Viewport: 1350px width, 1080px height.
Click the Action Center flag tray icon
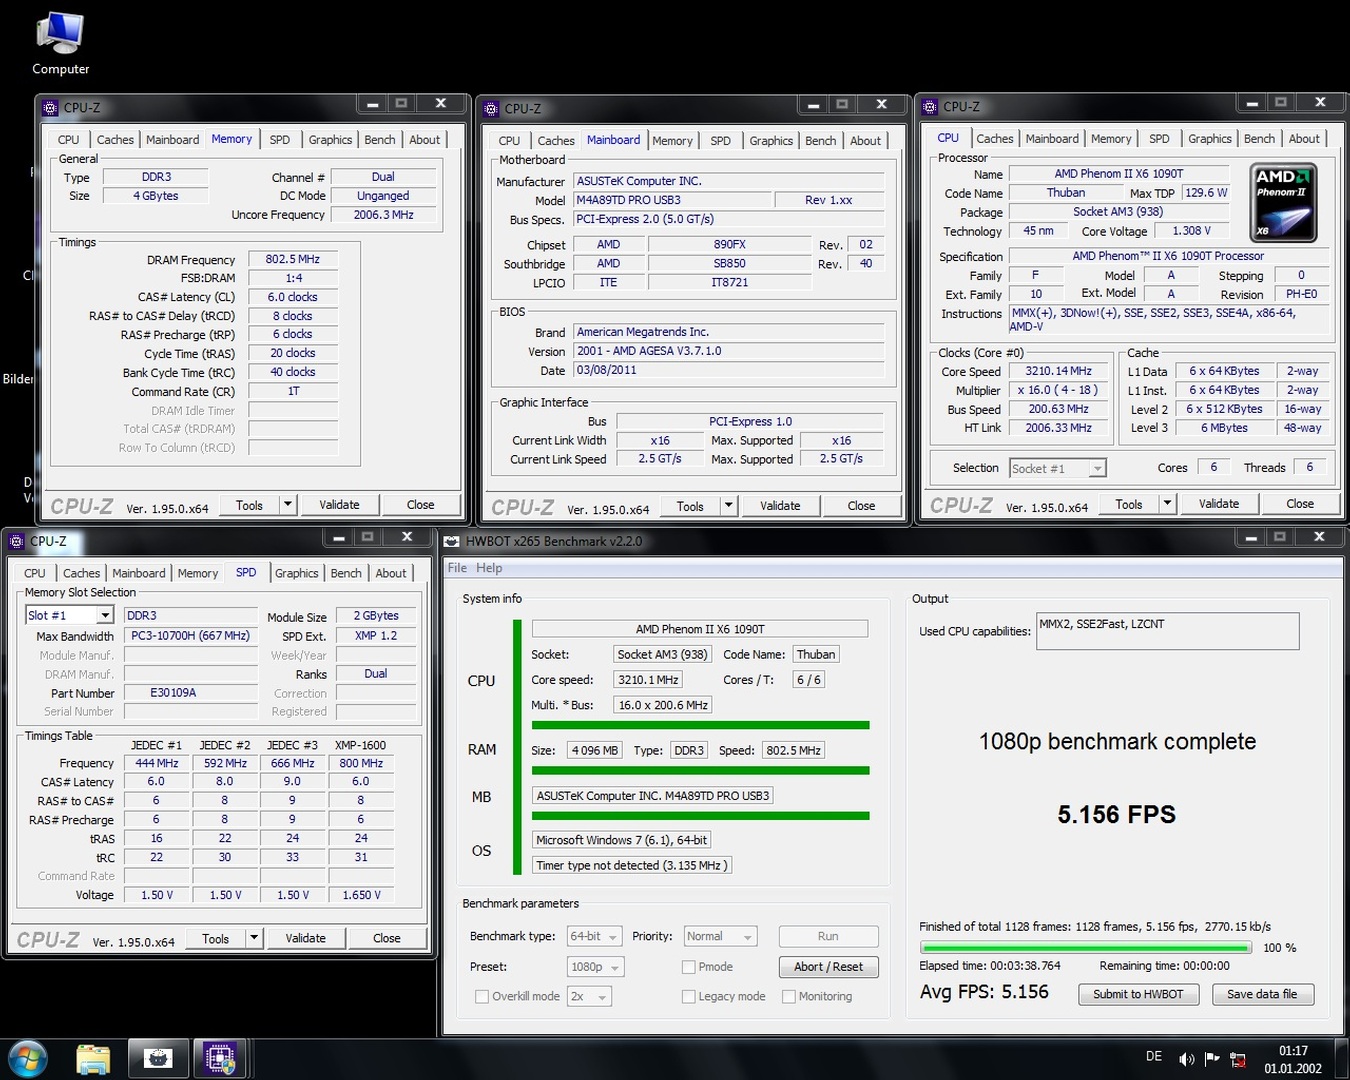click(x=1212, y=1059)
